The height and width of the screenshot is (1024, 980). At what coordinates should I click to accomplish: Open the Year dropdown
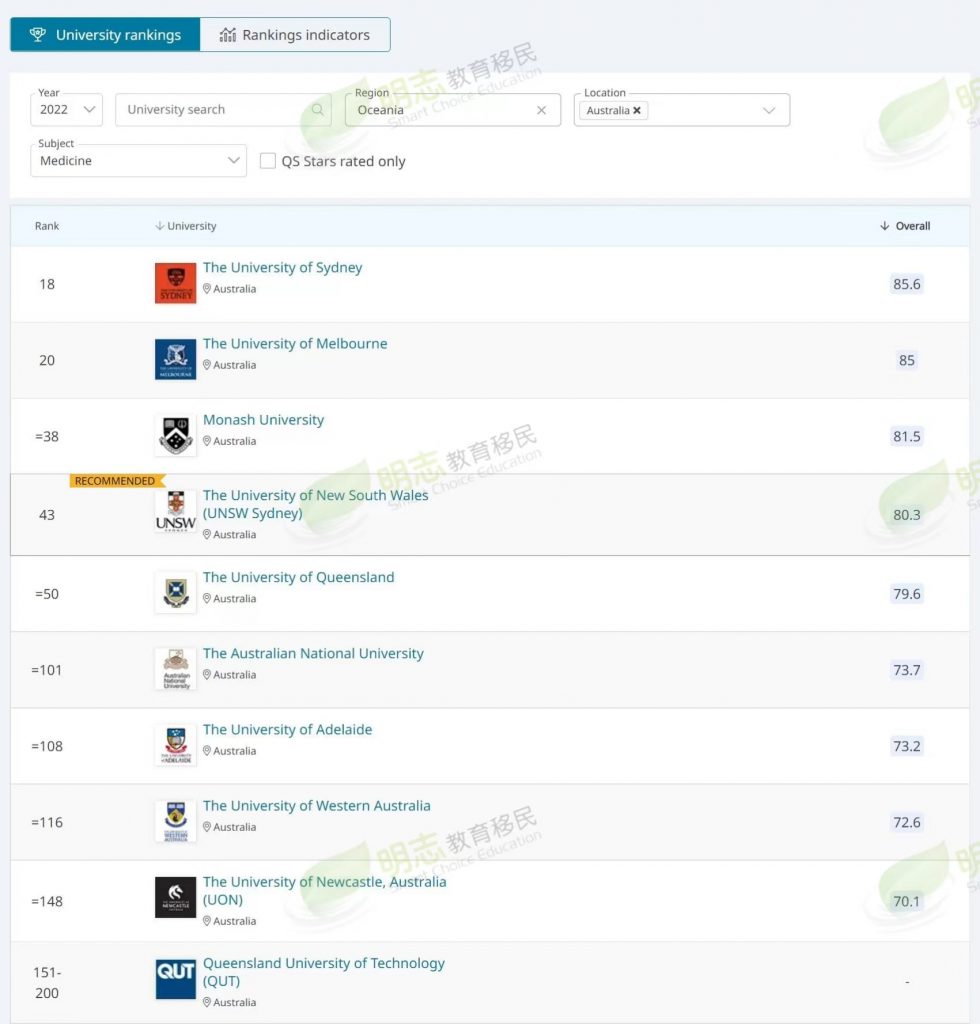[67, 109]
